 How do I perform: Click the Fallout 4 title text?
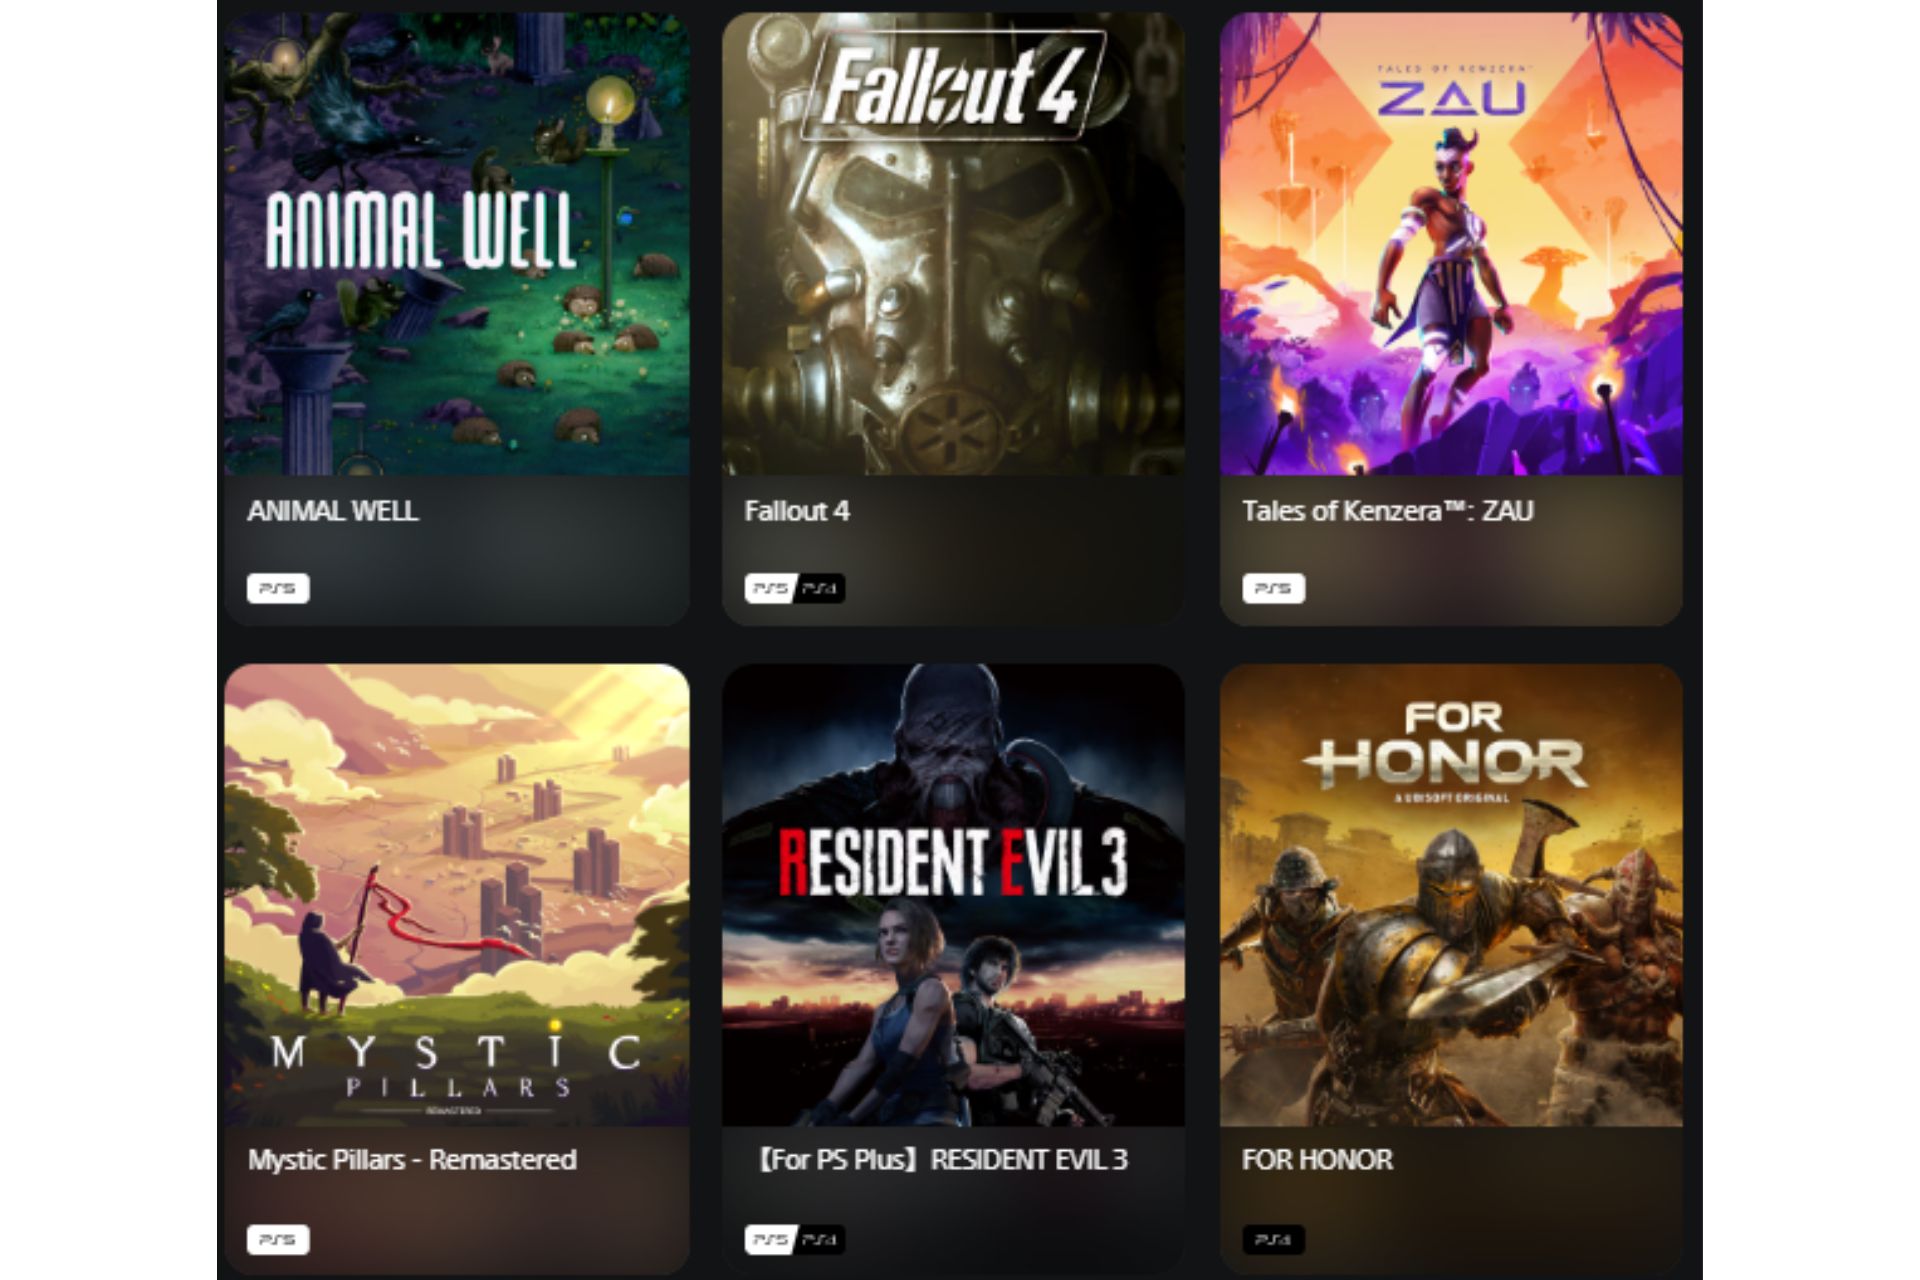tap(797, 511)
